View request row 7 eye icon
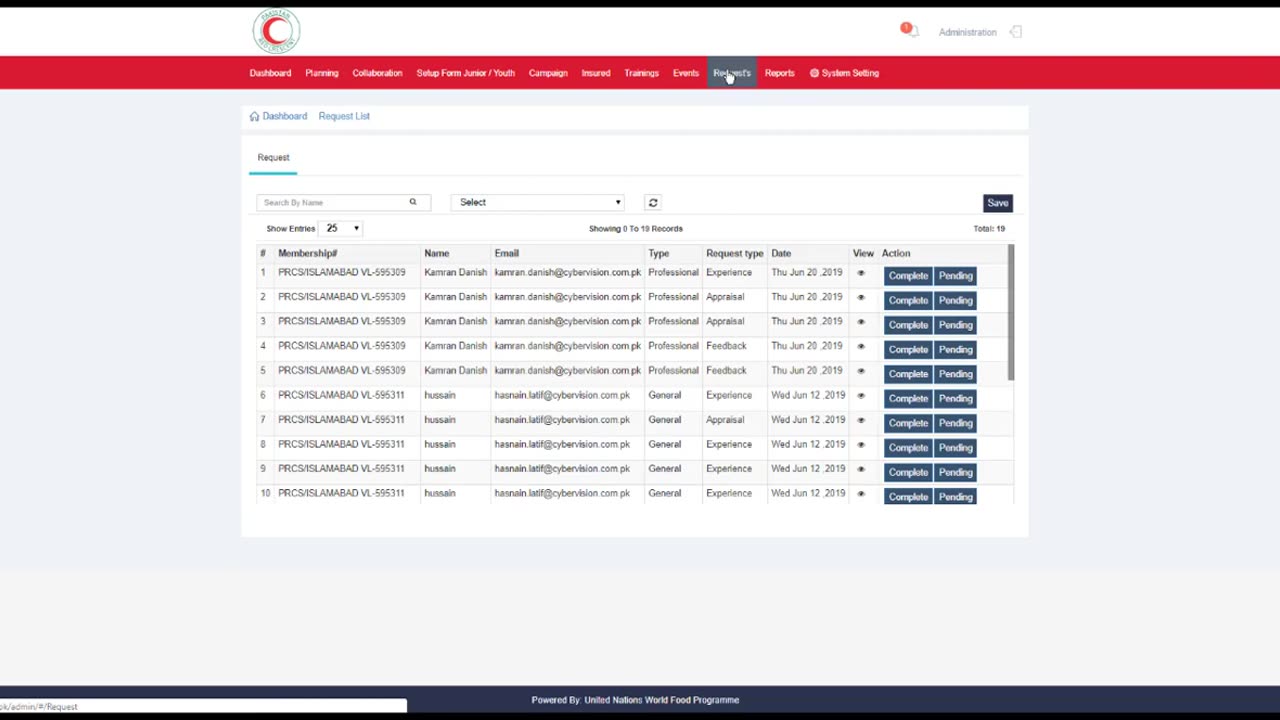 860,420
